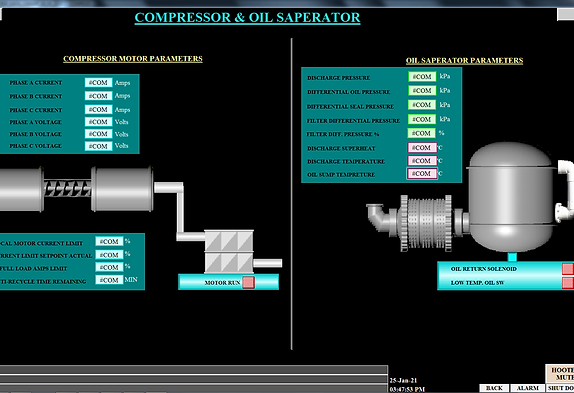Click the Discharge Pressure value box
The height and width of the screenshot is (393, 574).
tap(422, 76)
